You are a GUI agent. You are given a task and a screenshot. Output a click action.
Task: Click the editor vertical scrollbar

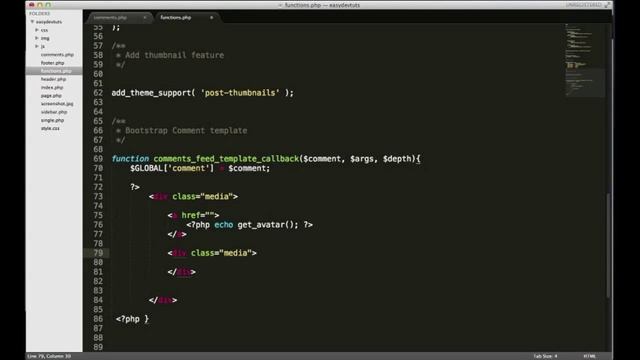[x=609, y=245]
